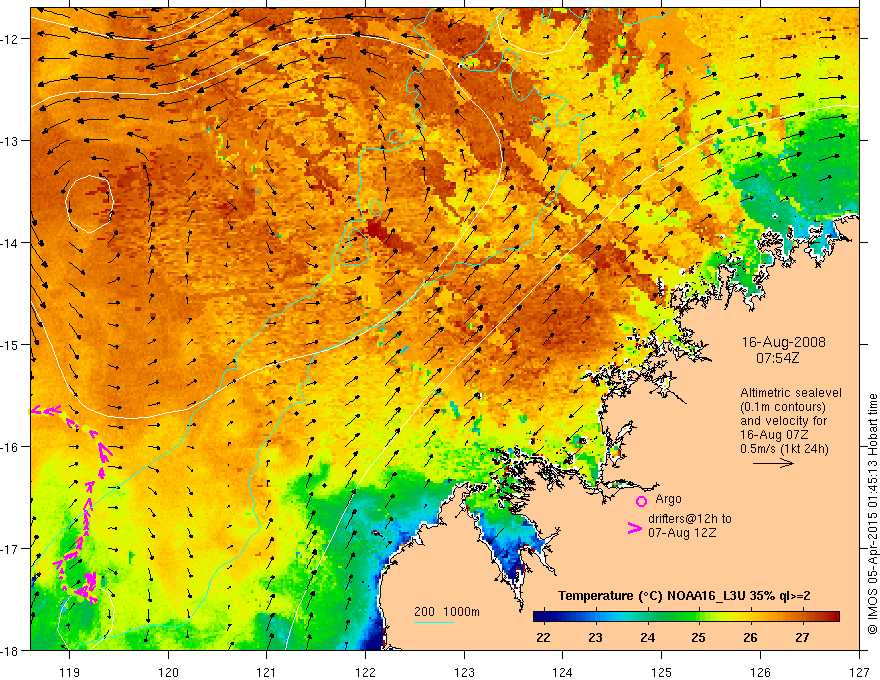880x680 pixels.
Task: Click the small closed sea-level contour near 119E, 13.5S
Action: [89, 204]
